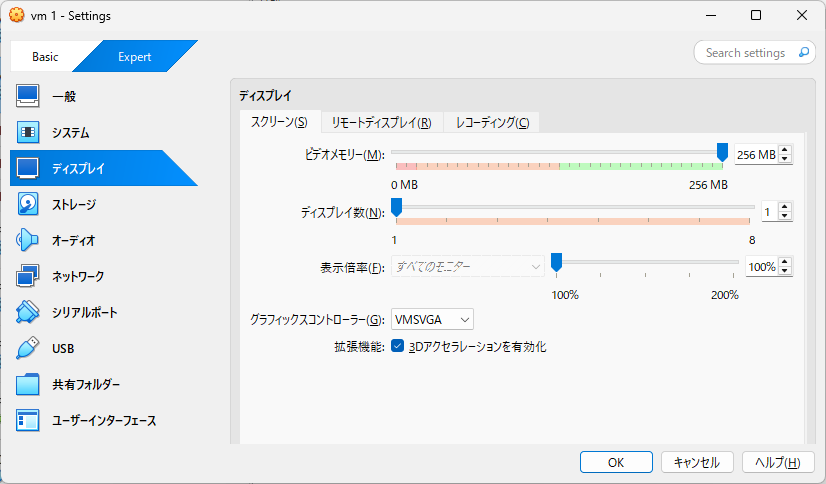Click the Search settings field
Screen dimensions: 826x484
click(745, 53)
